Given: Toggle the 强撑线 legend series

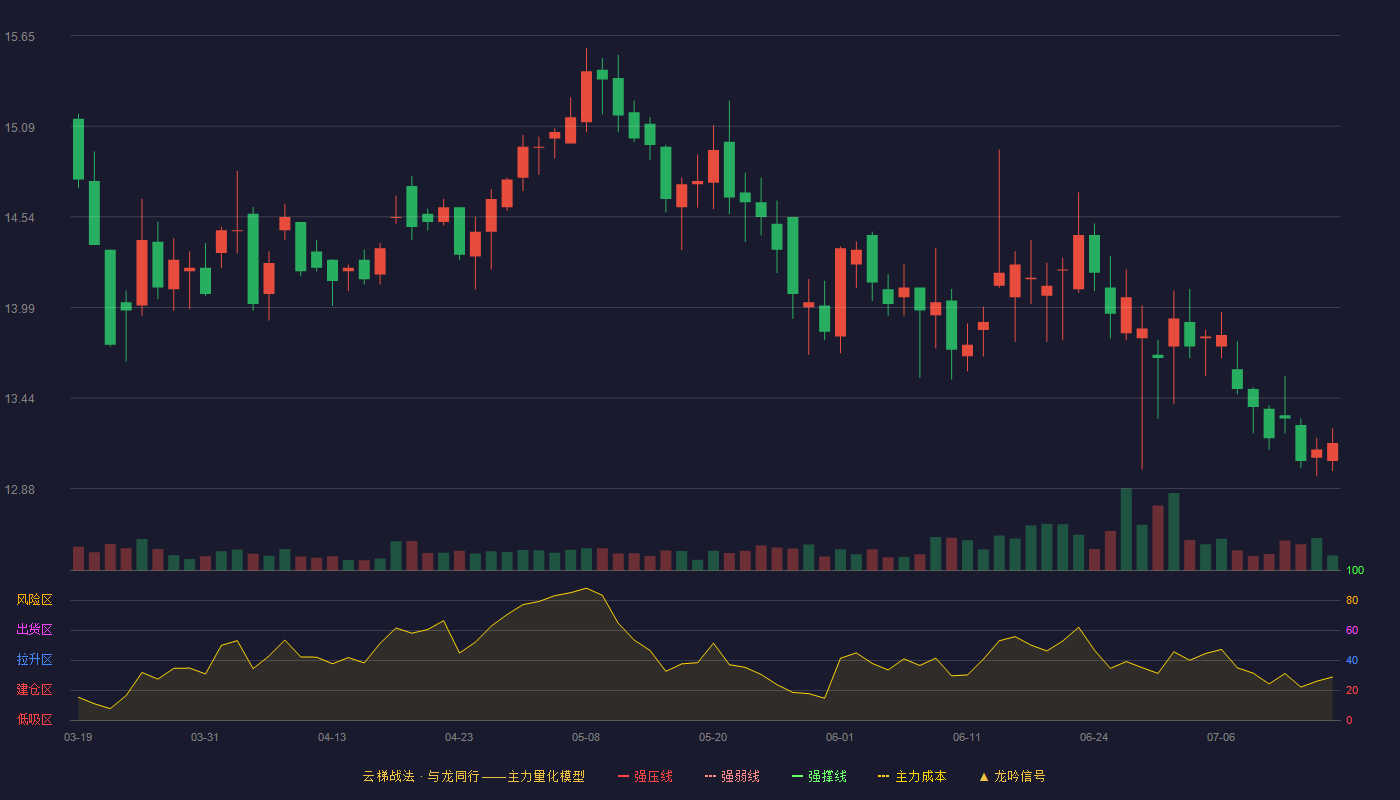Looking at the screenshot, I should 819,776.
